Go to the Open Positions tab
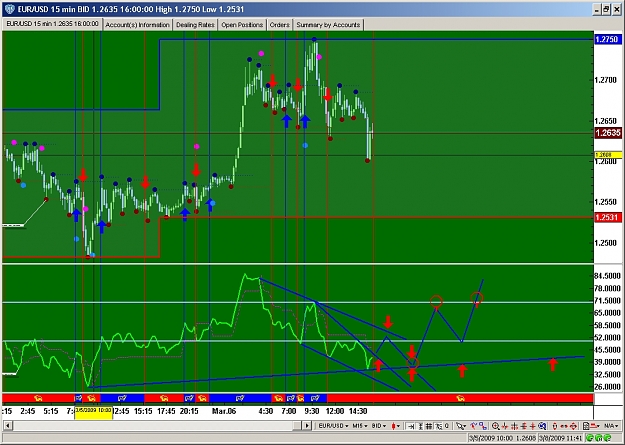 click(242, 25)
